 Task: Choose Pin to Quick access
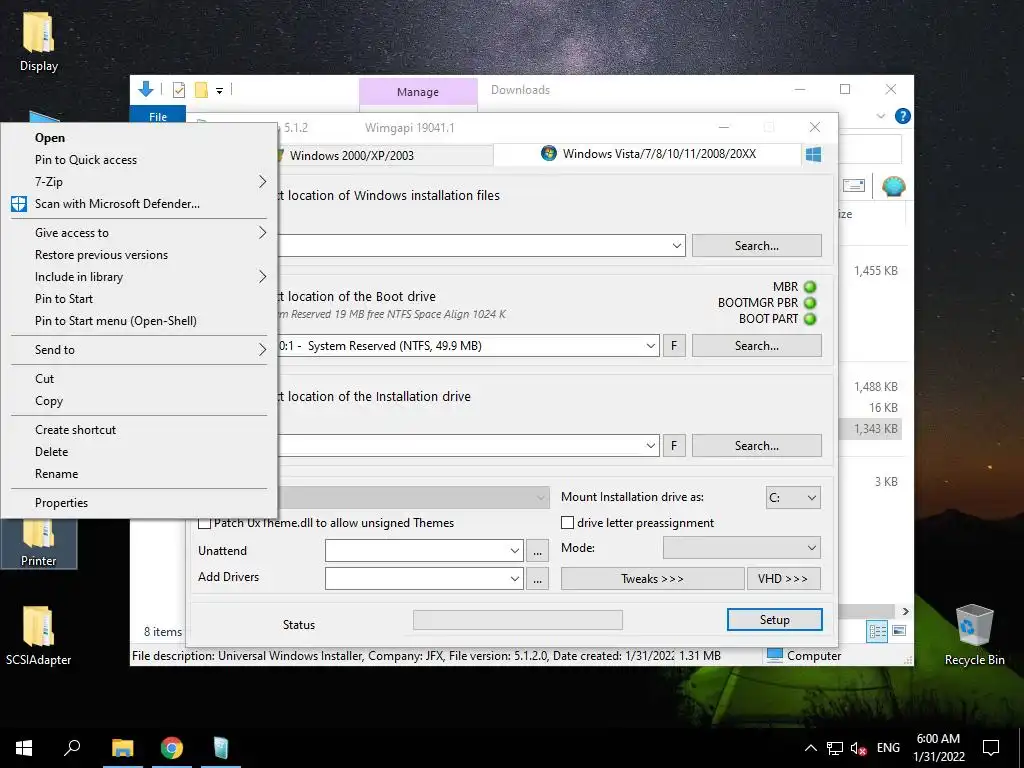pos(138,159)
